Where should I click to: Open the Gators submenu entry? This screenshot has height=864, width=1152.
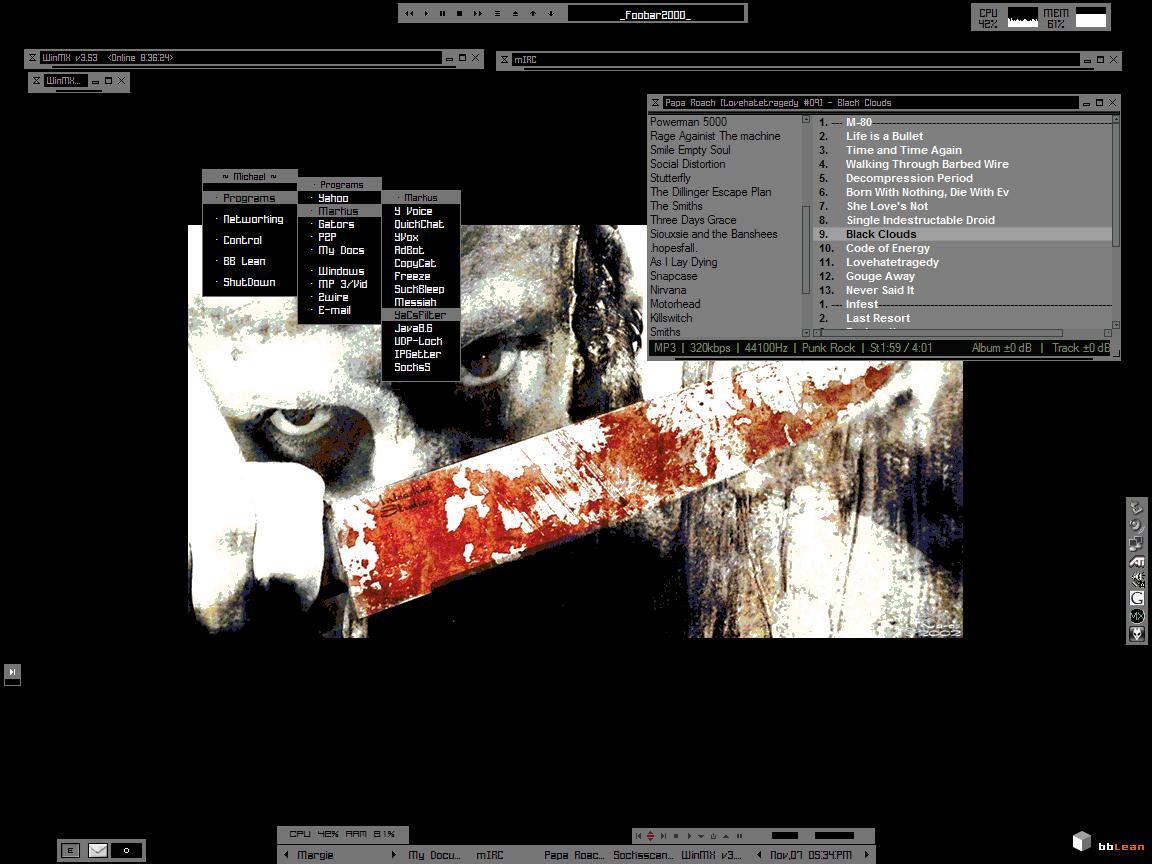coord(339,224)
